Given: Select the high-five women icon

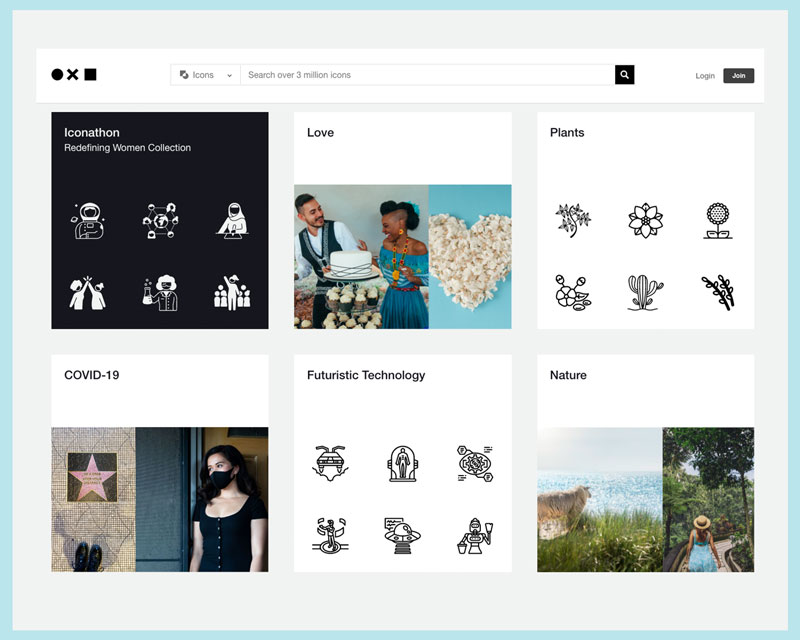Looking at the screenshot, I should (88, 293).
